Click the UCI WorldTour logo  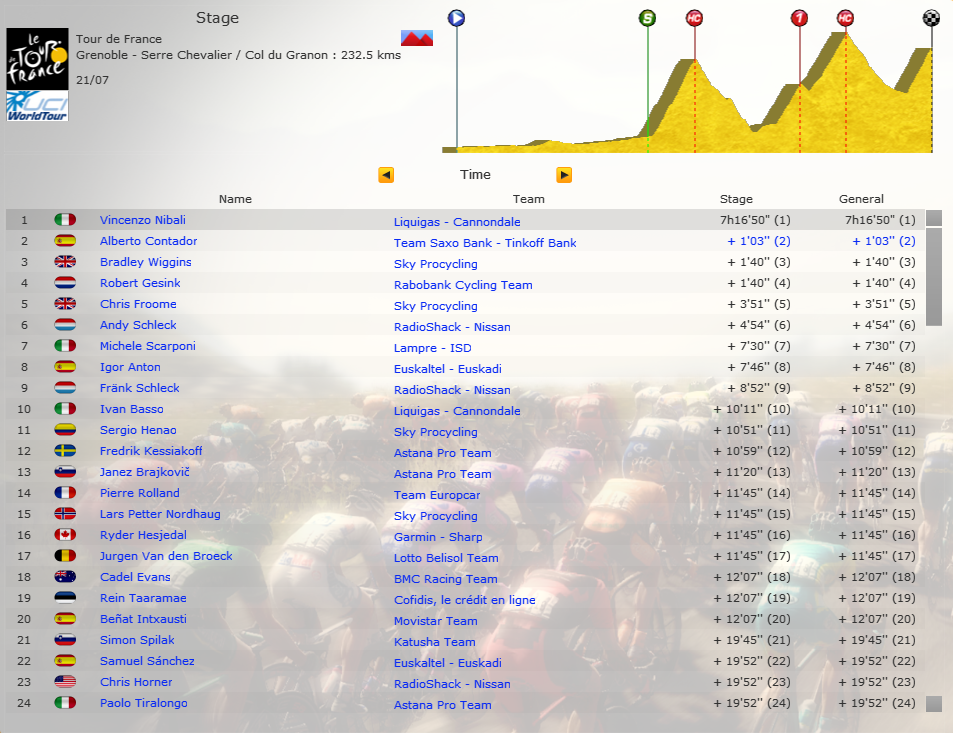tap(37, 107)
